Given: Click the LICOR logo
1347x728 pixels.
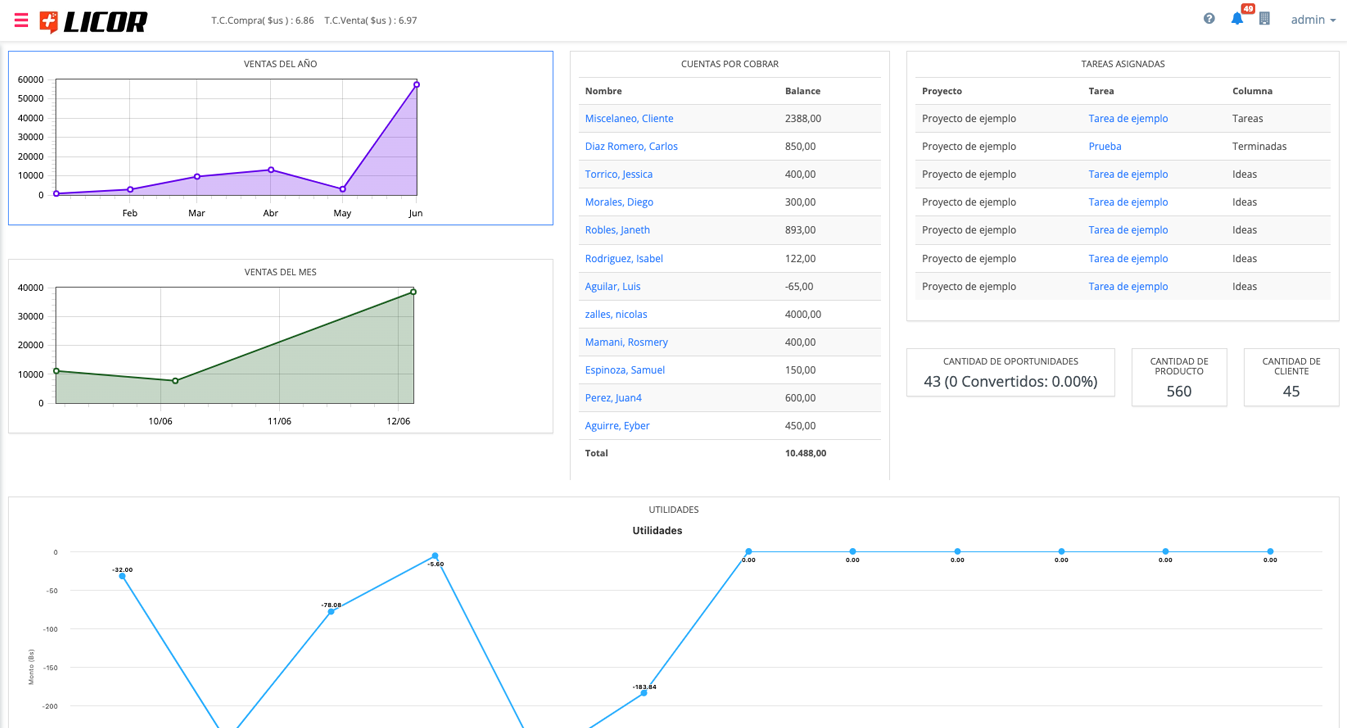Looking at the screenshot, I should [x=93, y=21].
